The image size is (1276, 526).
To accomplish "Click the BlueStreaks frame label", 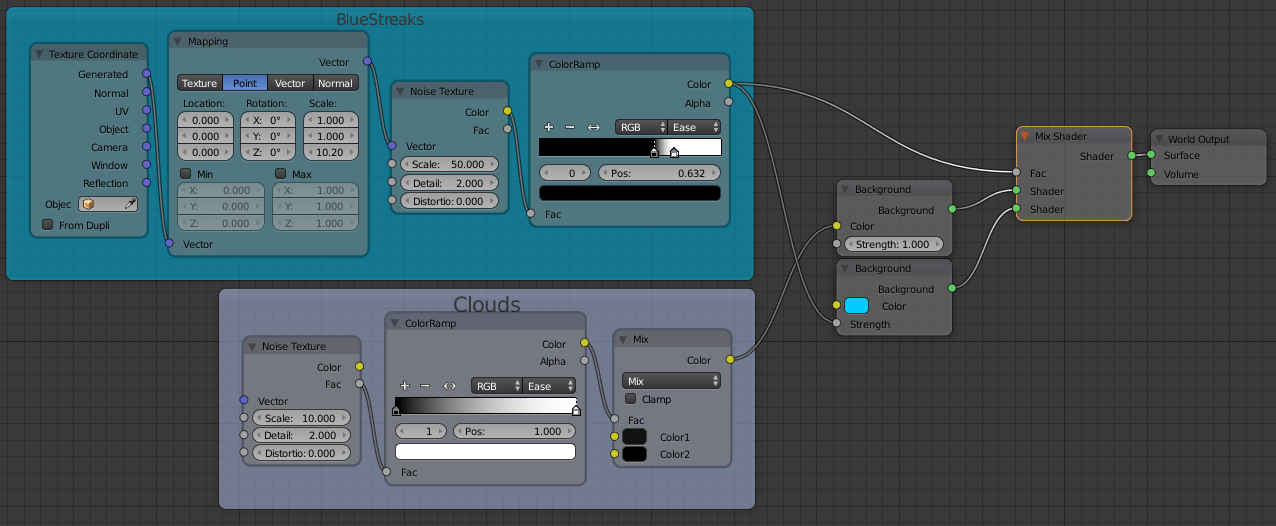I will tap(380, 19).
